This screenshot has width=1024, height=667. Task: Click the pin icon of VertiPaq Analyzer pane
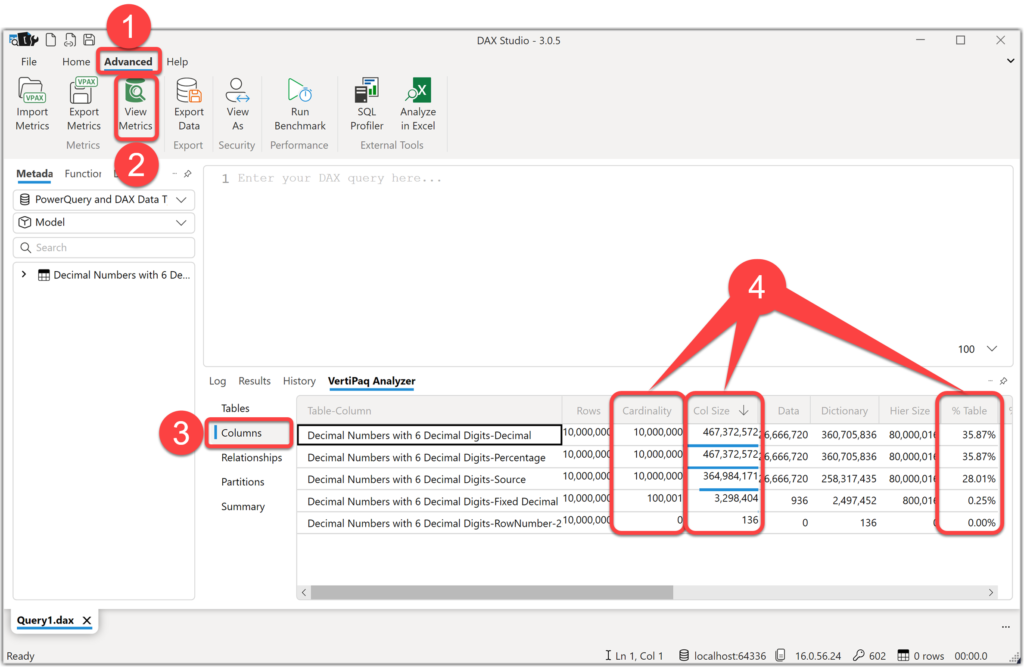click(x=1004, y=381)
